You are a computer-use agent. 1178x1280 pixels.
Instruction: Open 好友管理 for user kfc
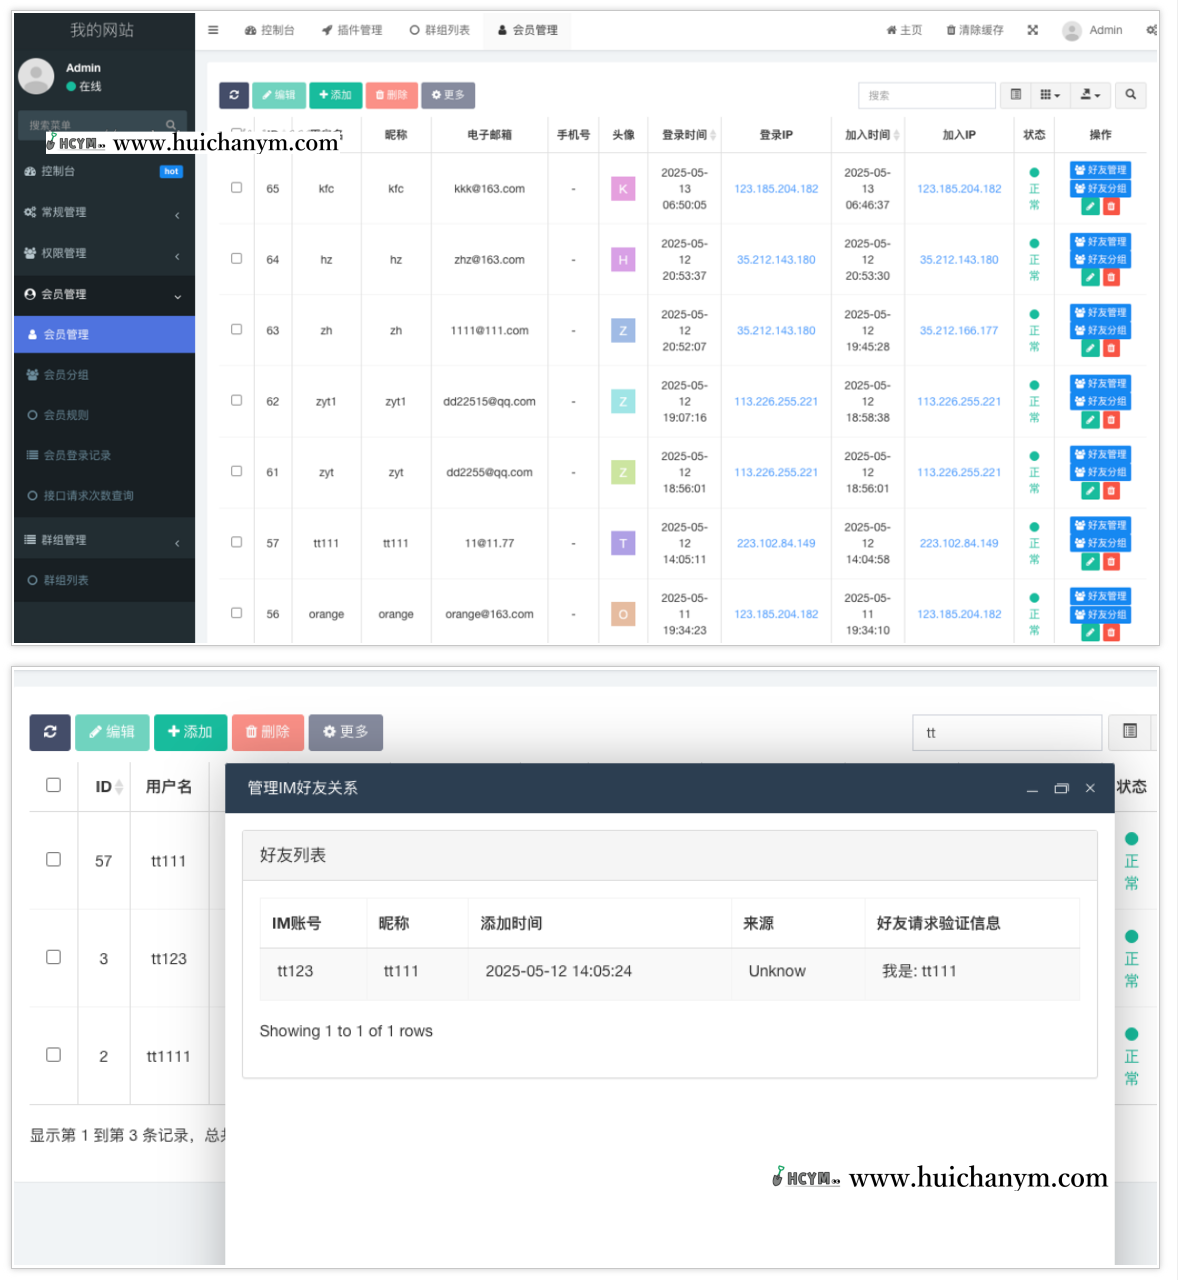tap(1099, 170)
